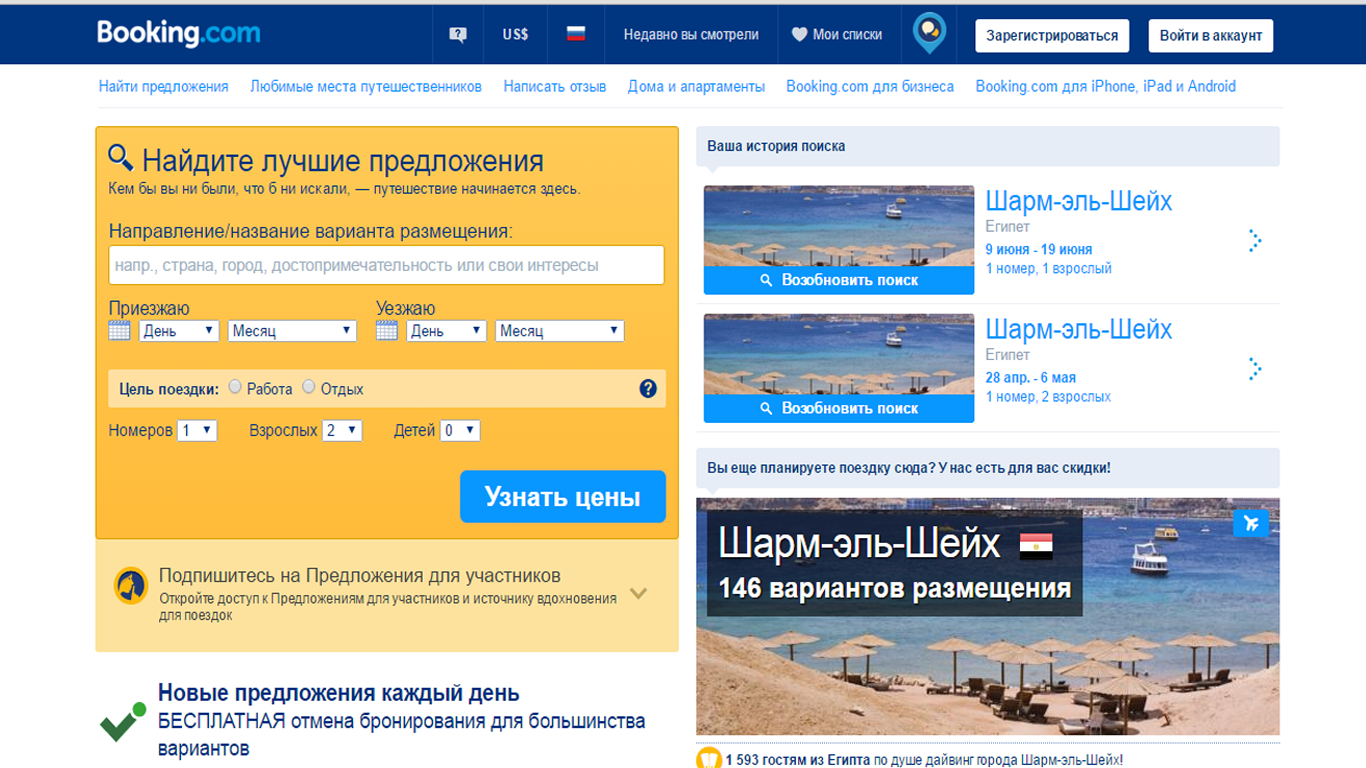Open the check-in День dropdown
Viewport: 1366px width, 768px height.
pos(179,331)
